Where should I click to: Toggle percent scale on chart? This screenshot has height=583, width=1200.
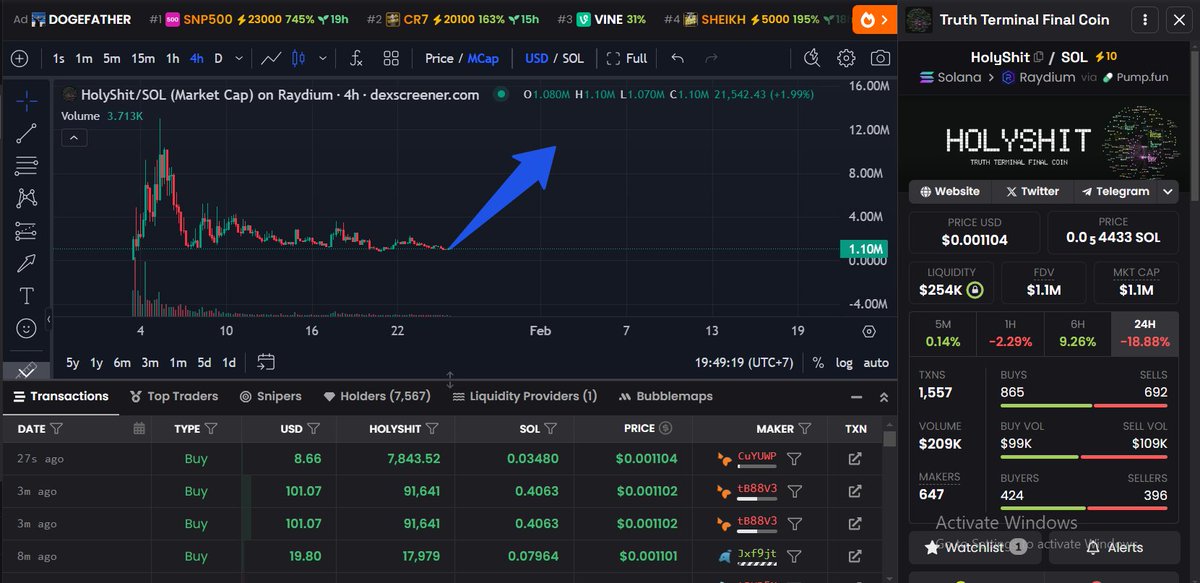point(818,362)
